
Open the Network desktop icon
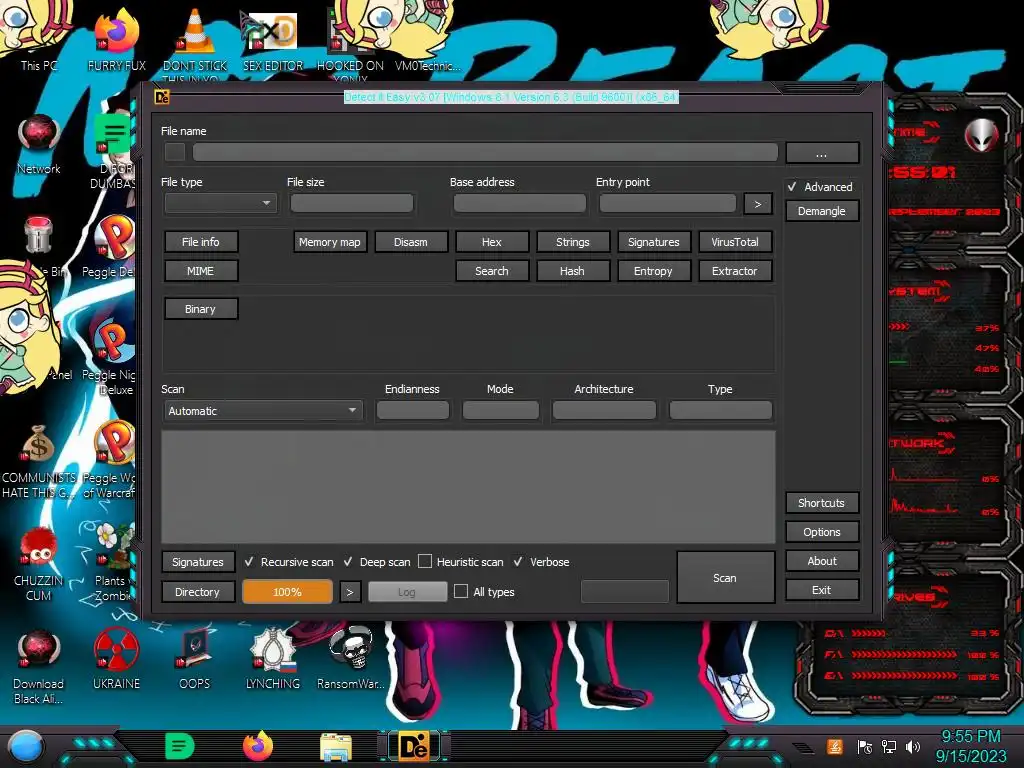click(39, 144)
